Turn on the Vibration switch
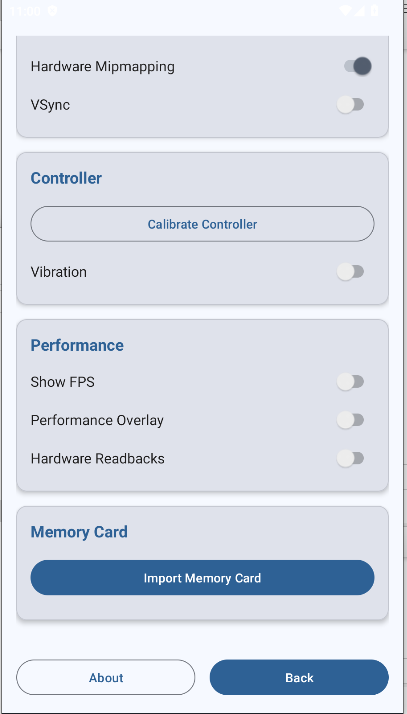Screen dimensions: 407x714 tap(350, 272)
